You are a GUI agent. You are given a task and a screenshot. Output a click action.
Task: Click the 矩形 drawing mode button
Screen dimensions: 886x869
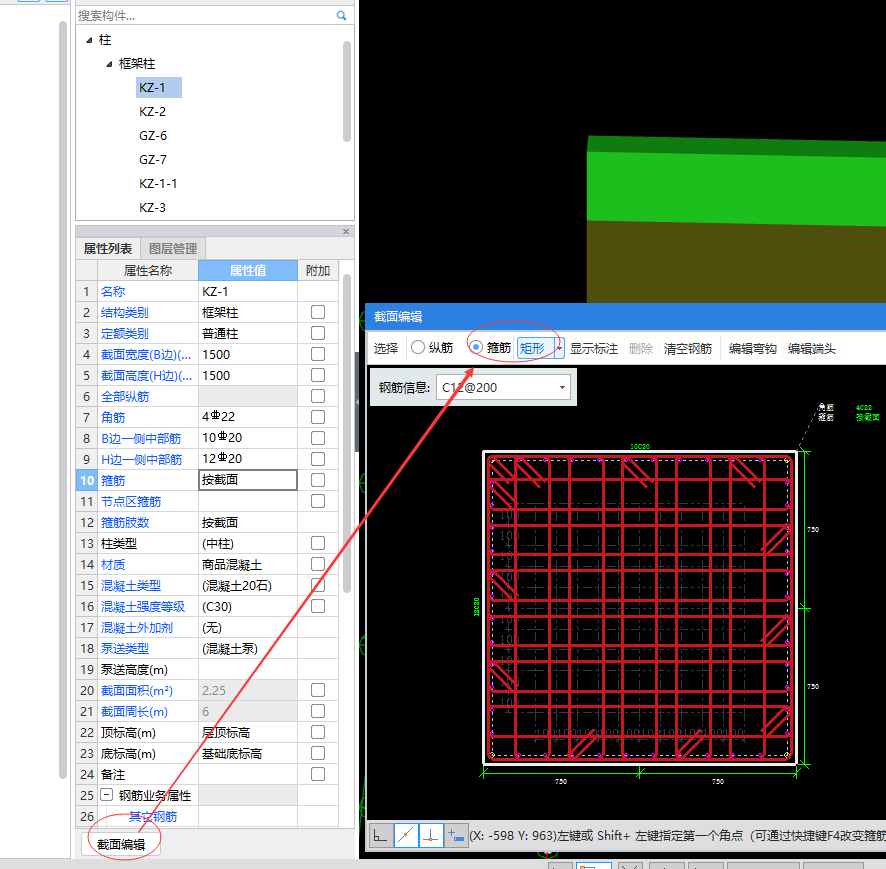coord(535,348)
